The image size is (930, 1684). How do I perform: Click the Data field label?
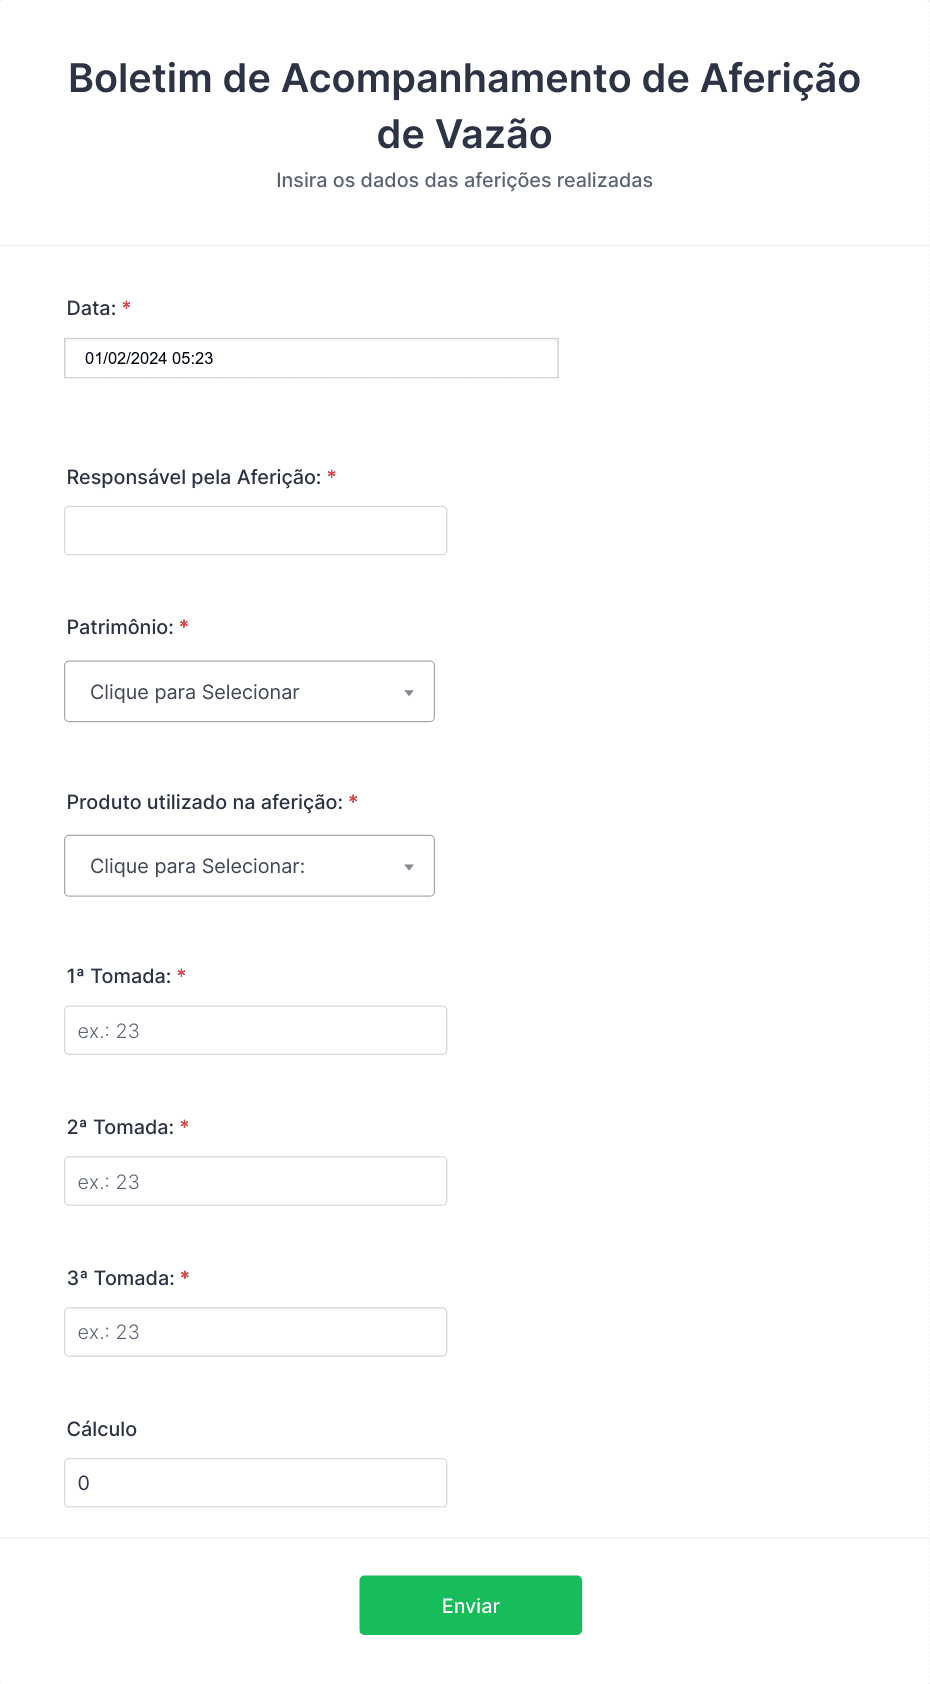pos(92,308)
